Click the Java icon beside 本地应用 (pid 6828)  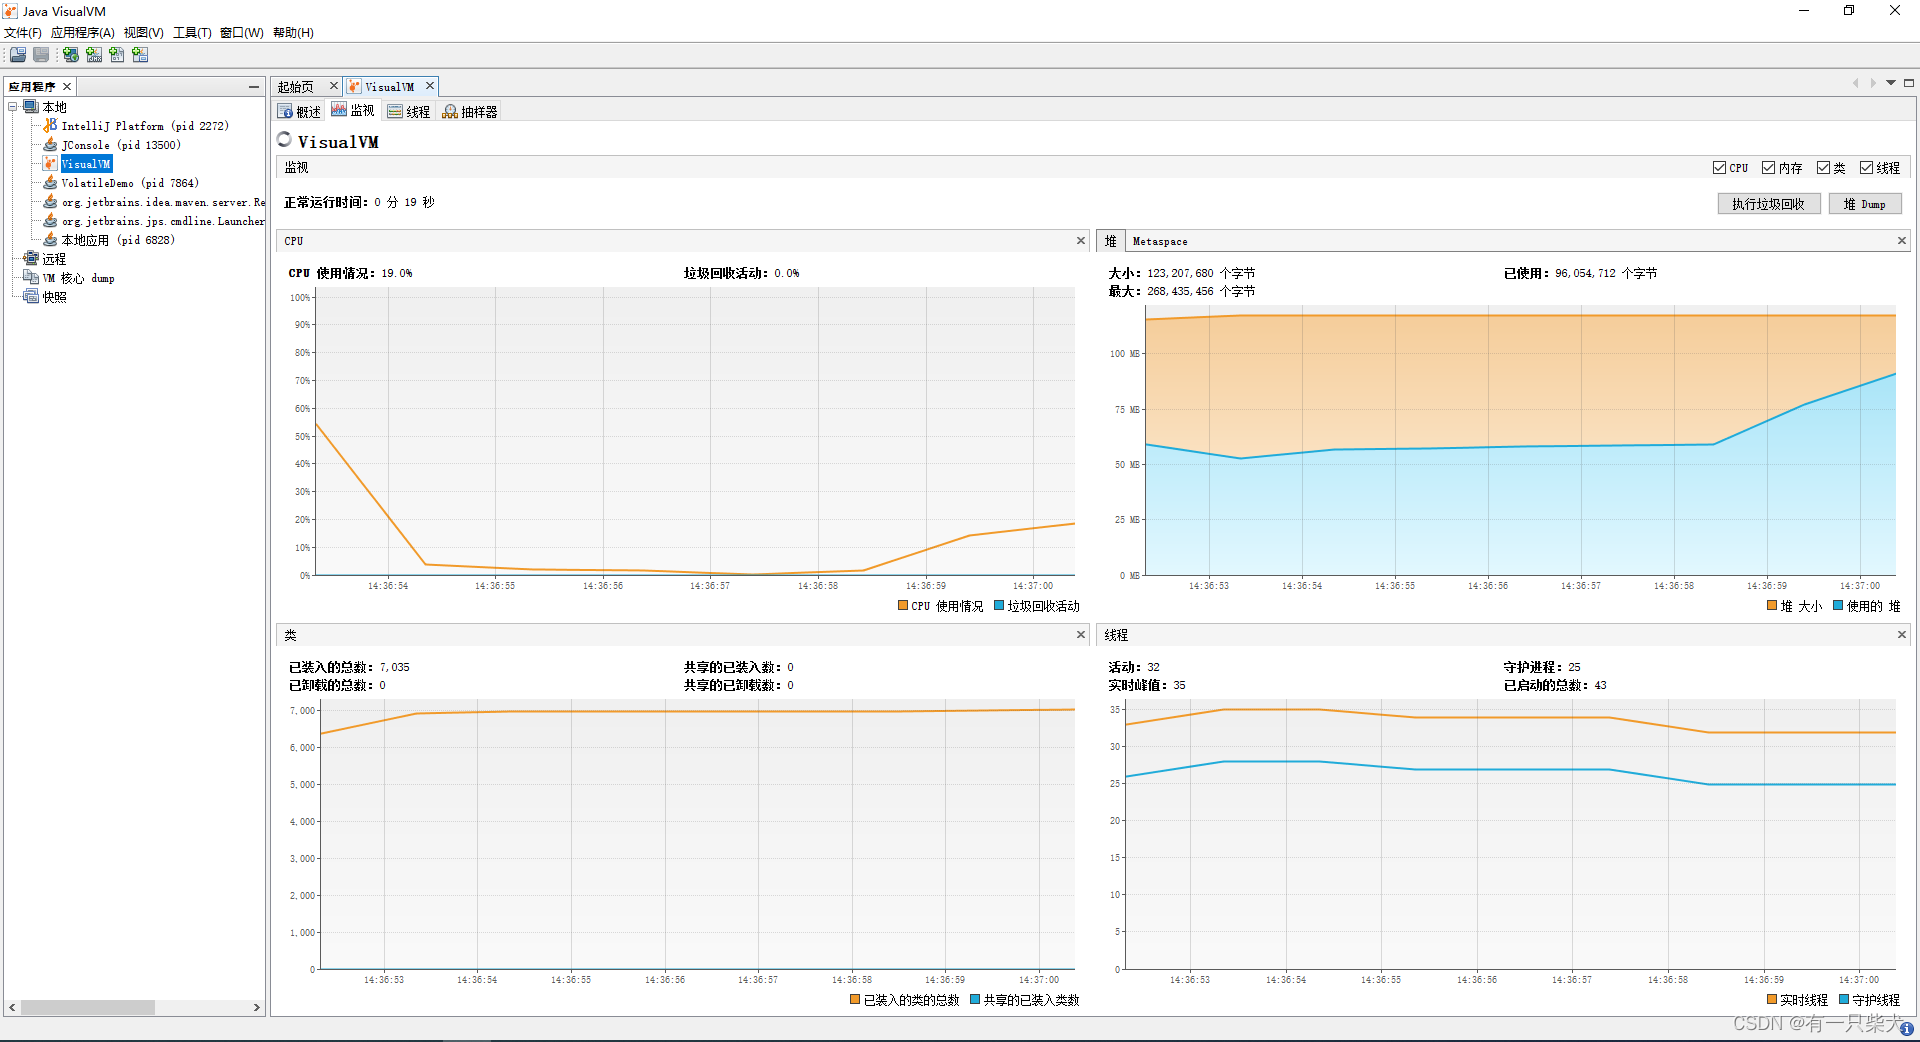pyautogui.click(x=50, y=240)
